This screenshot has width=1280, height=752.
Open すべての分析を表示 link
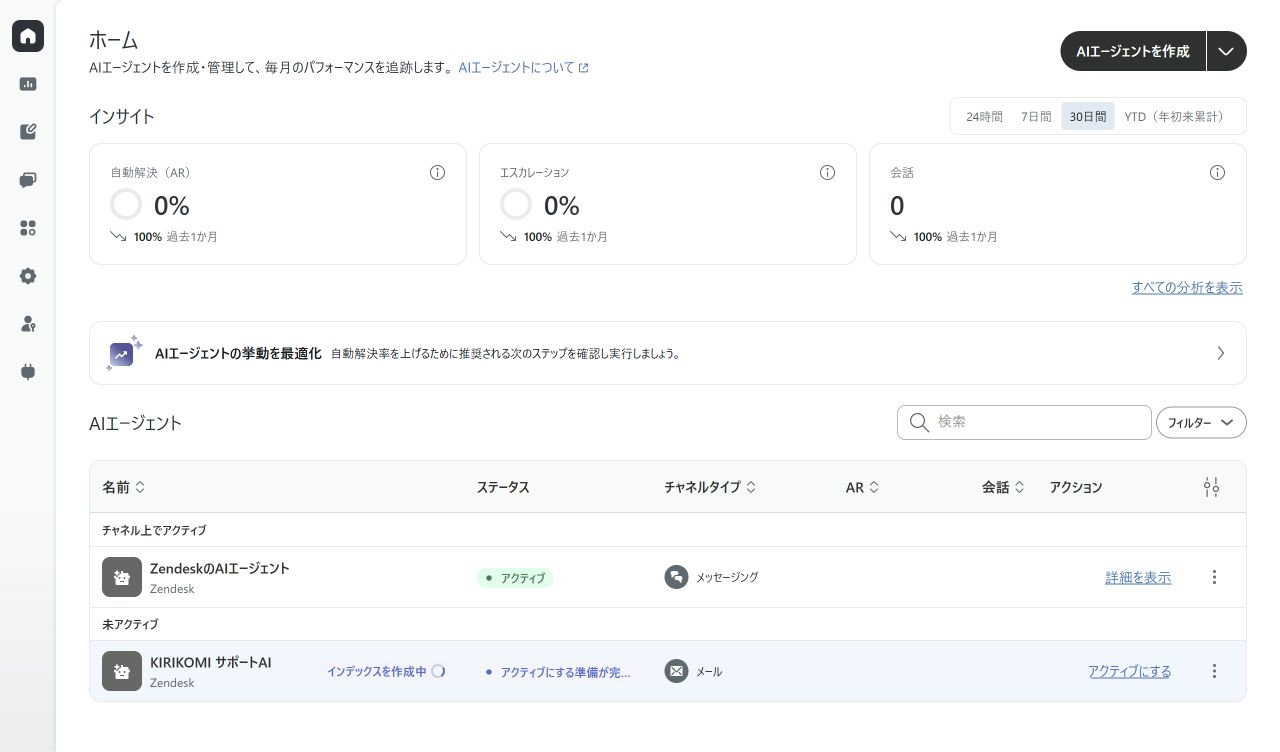(x=1187, y=287)
